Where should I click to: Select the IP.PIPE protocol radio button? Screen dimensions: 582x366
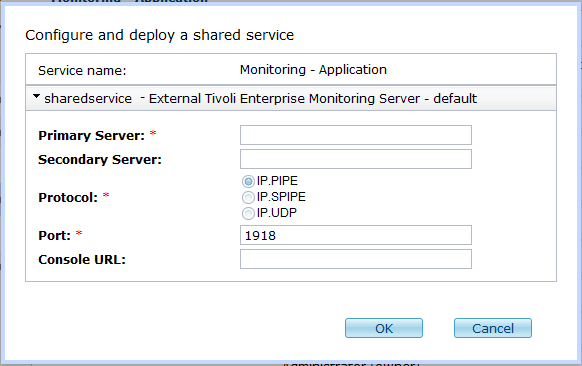(248, 182)
